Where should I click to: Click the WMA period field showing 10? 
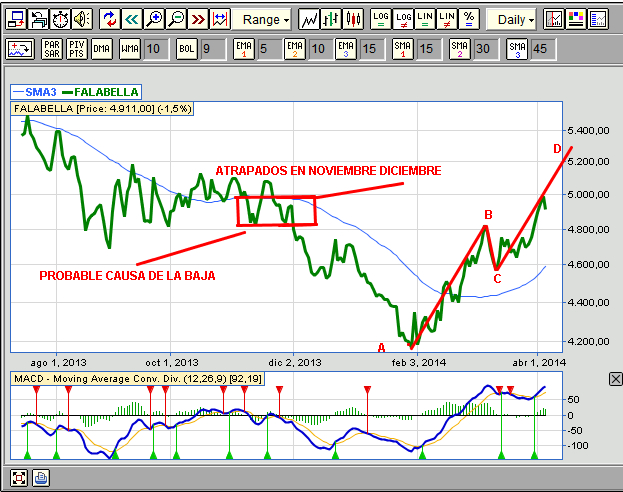(x=156, y=49)
